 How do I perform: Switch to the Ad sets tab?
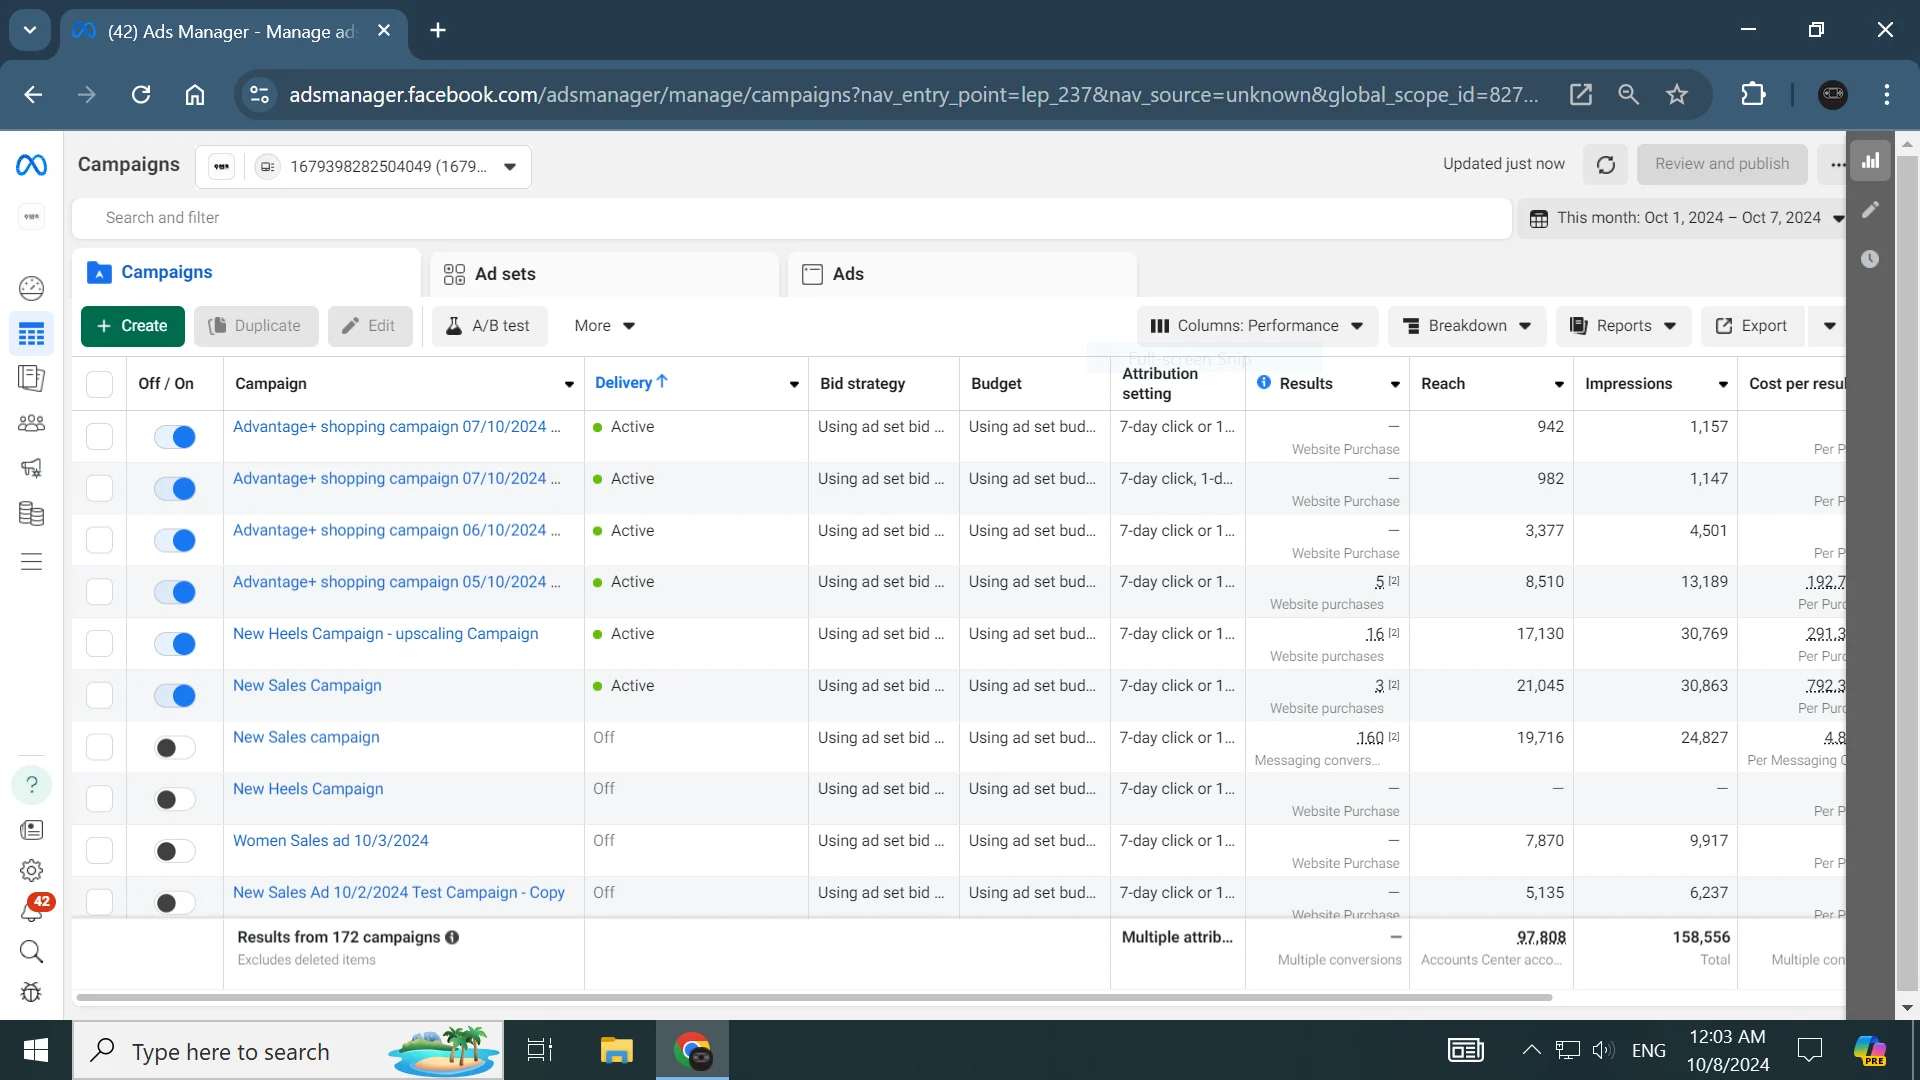505,274
